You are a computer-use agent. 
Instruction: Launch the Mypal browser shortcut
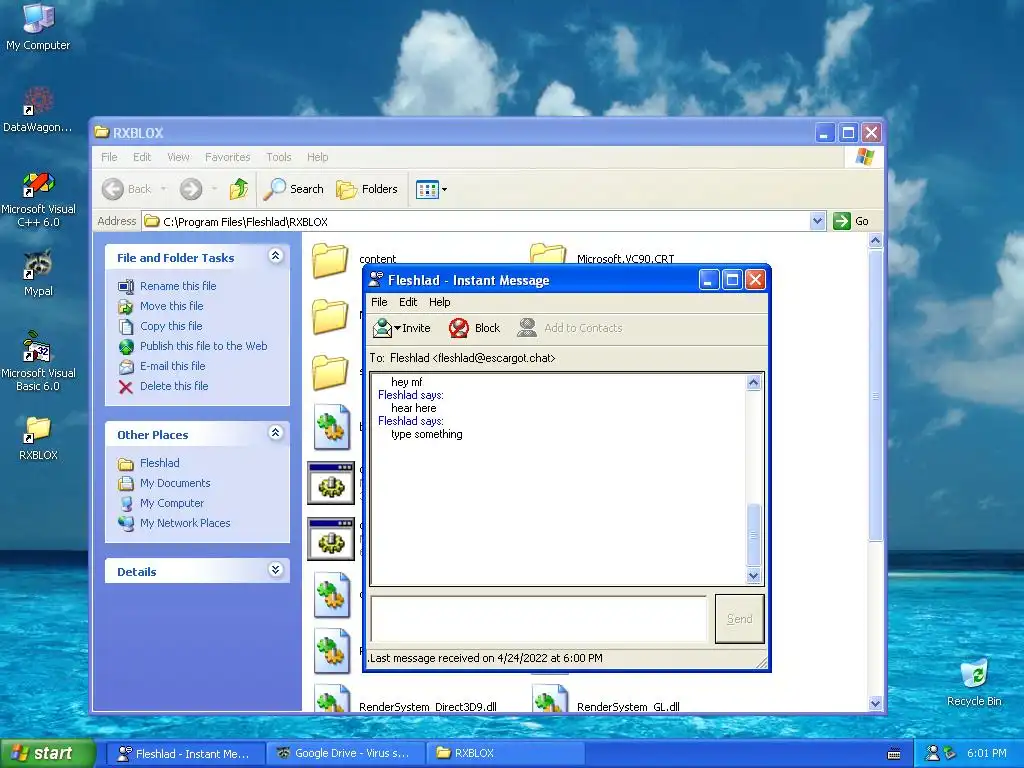point(38,273)
